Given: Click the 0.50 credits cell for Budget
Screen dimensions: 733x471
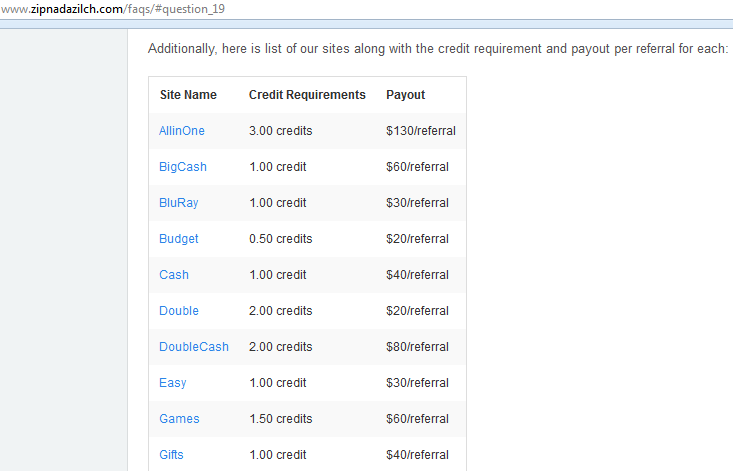Looking at the screenshot, I should 280,239.
